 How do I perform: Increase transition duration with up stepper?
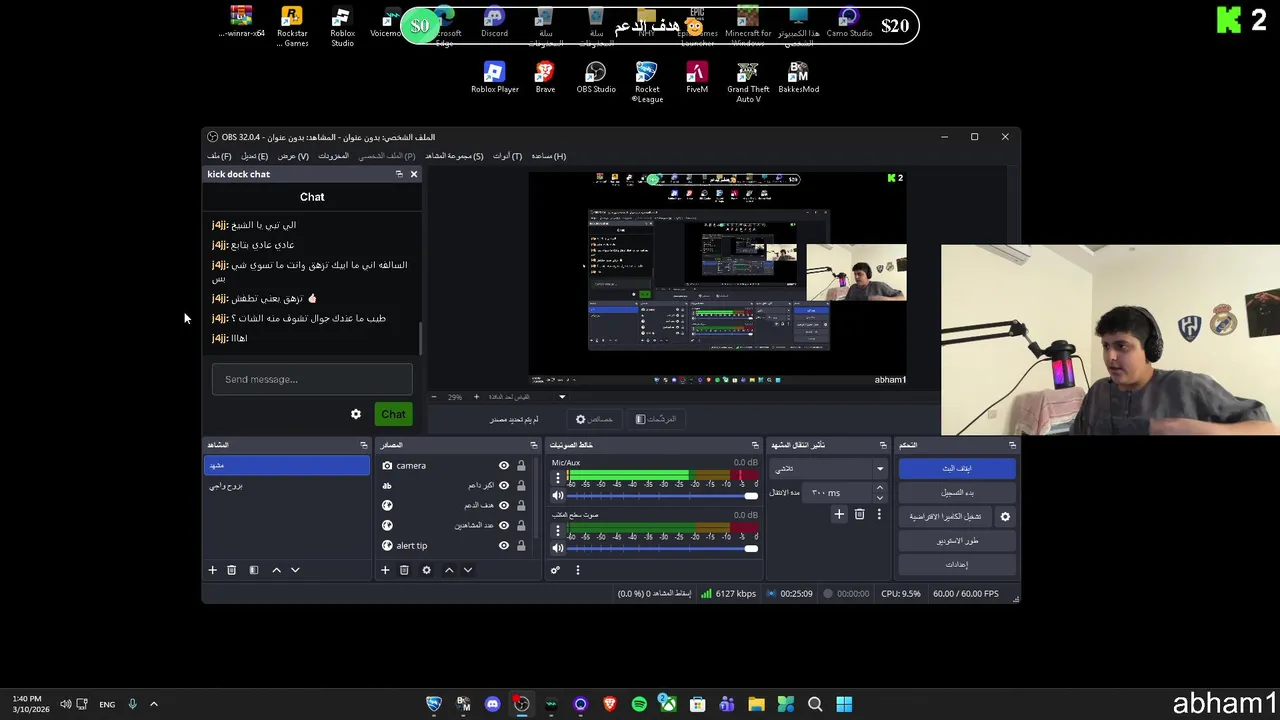click(x=879, y=488)
